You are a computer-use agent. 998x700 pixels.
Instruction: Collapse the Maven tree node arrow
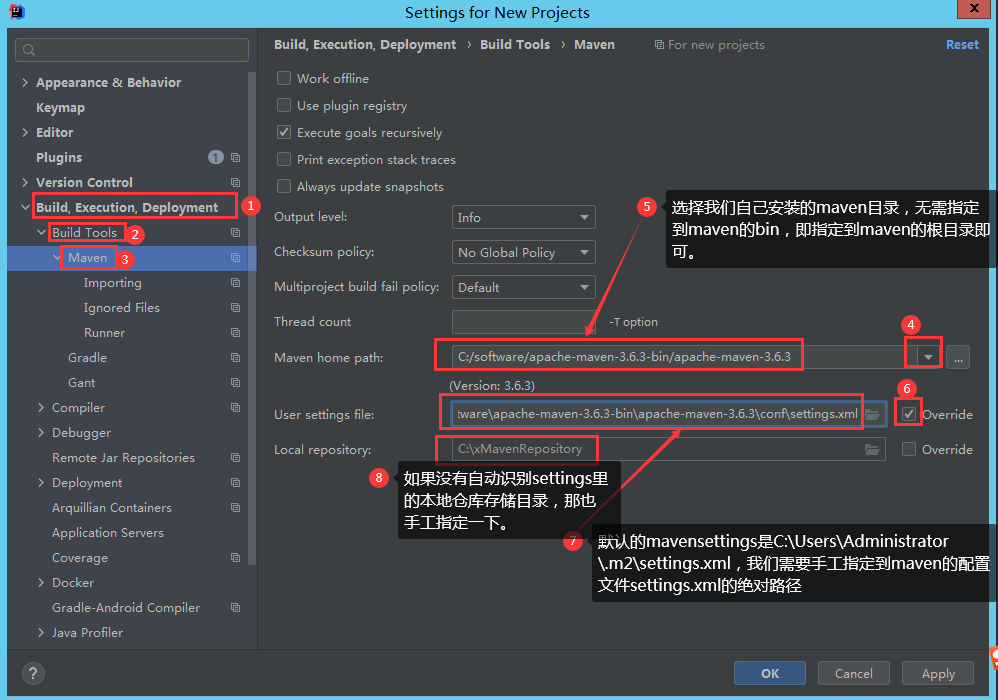57,258
